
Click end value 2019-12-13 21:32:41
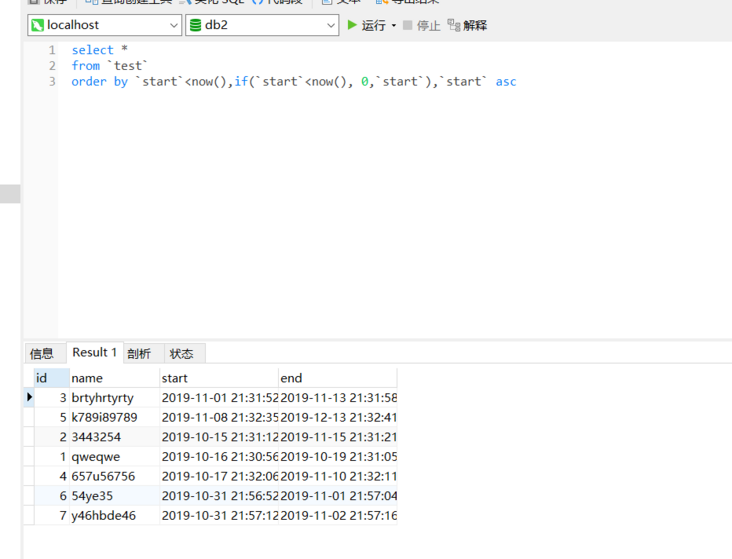point(338,417)
